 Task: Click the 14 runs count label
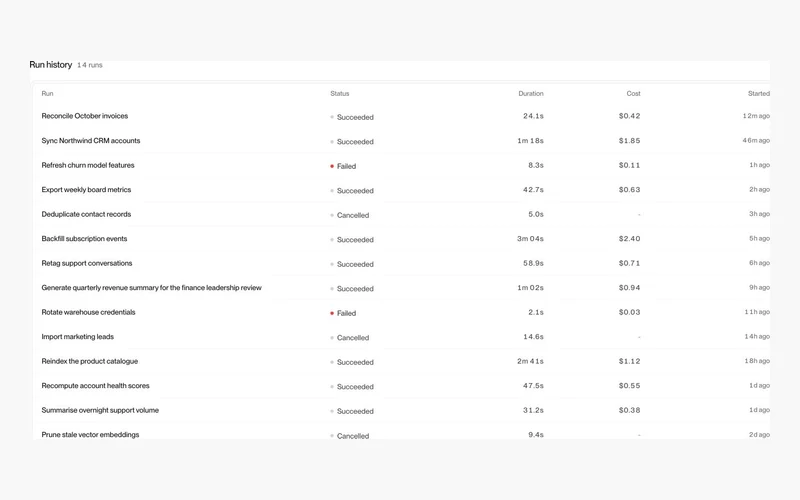click(x=90, y=65)
